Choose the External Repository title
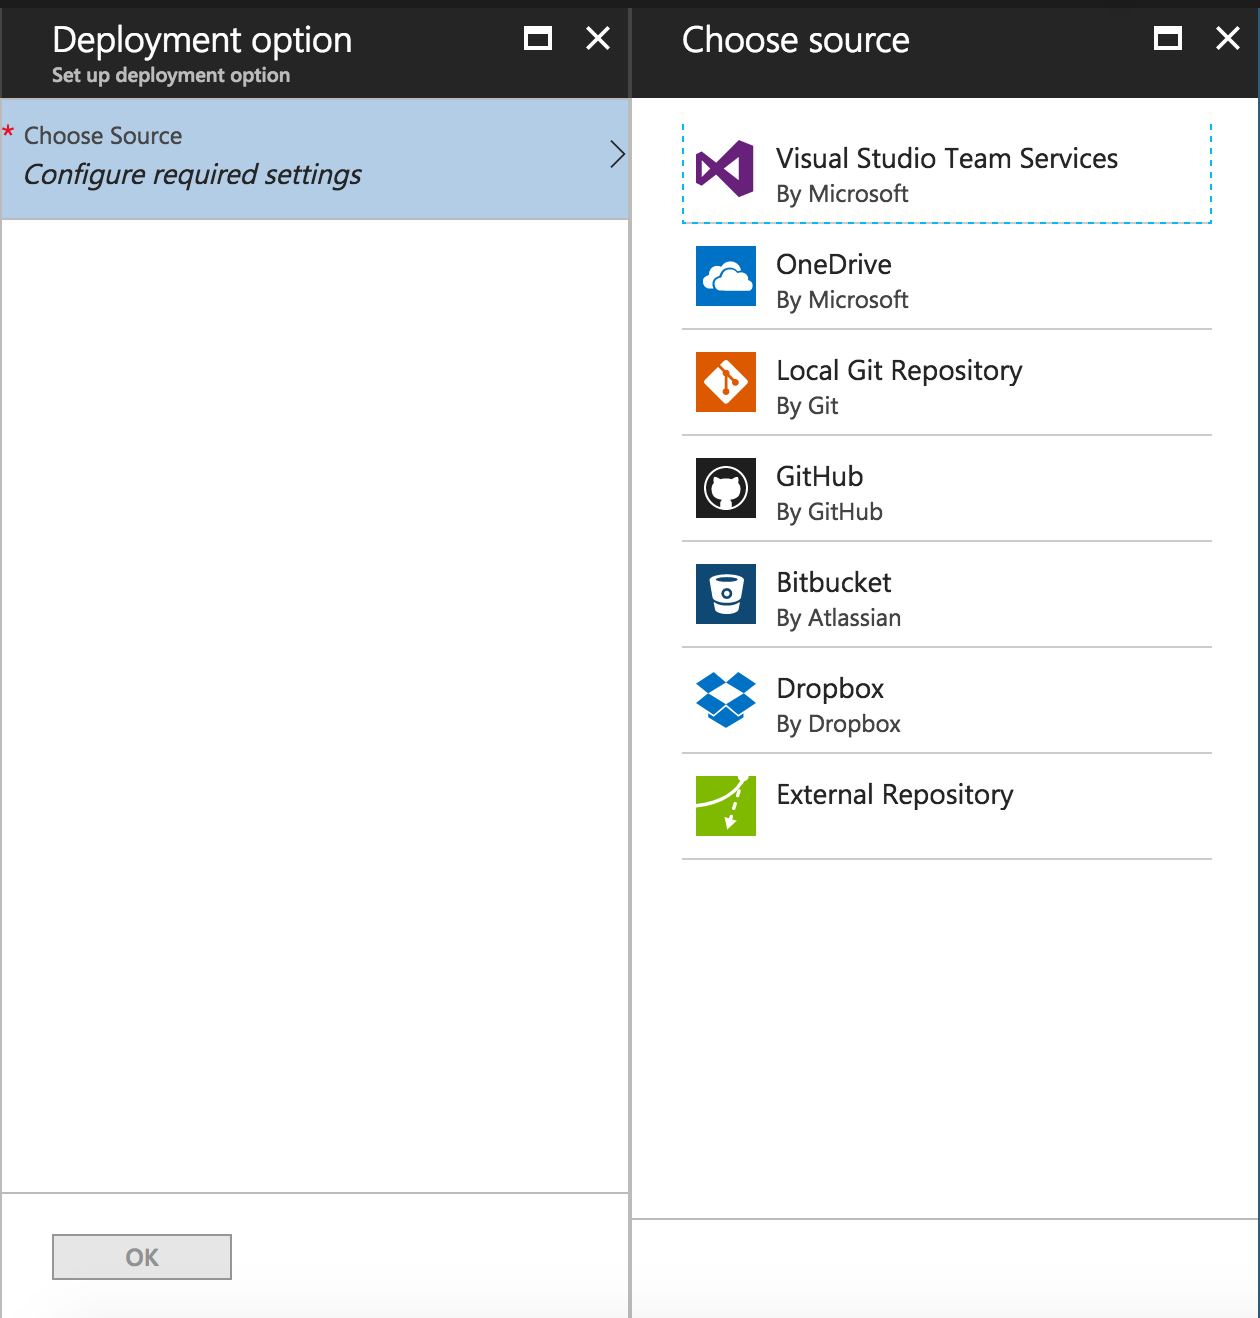Image resolution: width=1260 pixels, height=1318 pixels. pyautogui.click(x=895, y=795)
